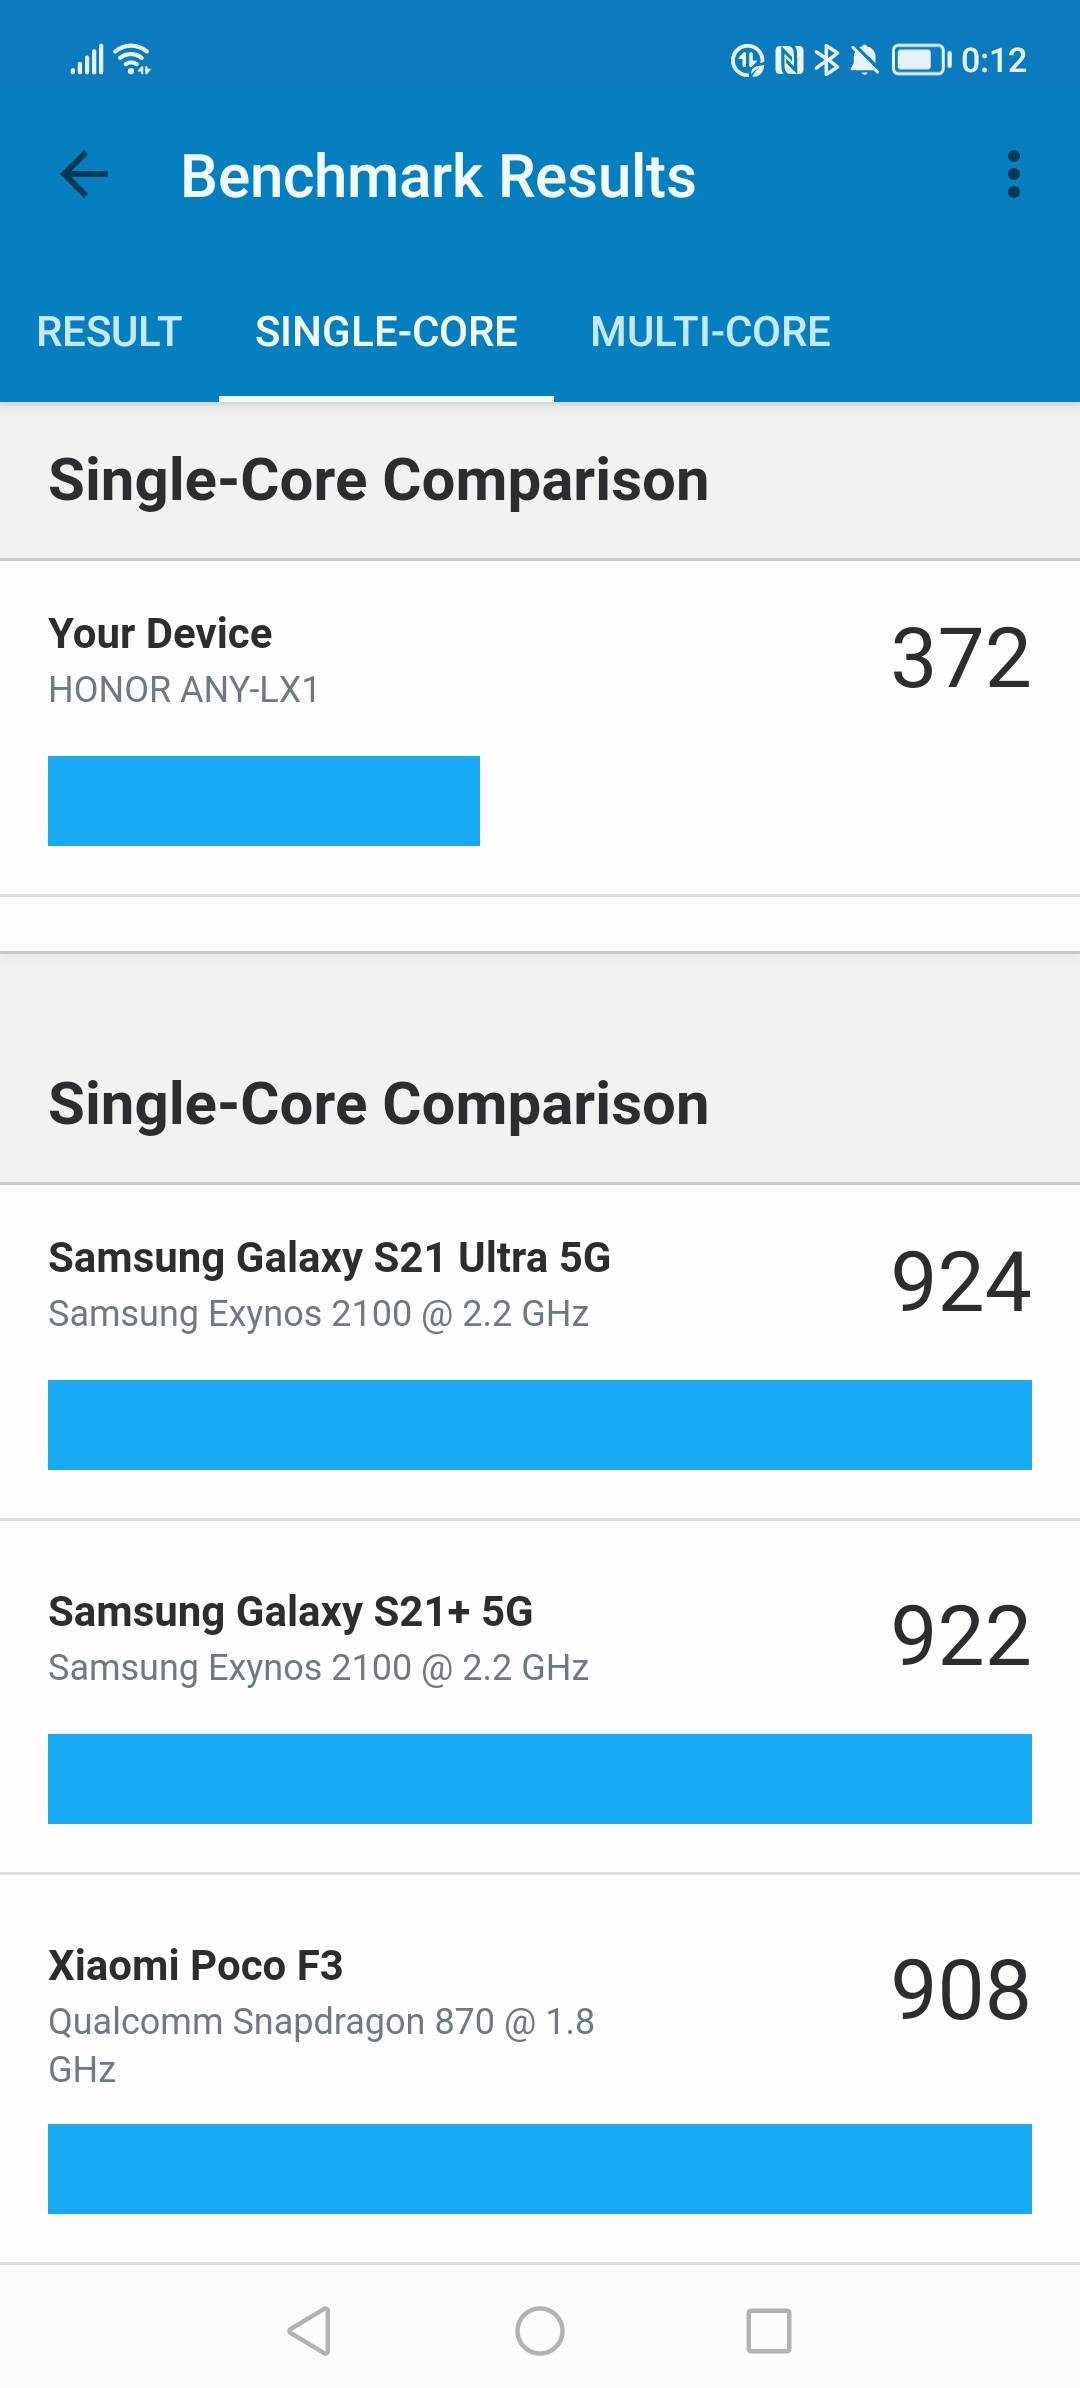Screen dimensions: 1080x2388
Task: Tap the Your Device label
Action: (x=160, y=634)
